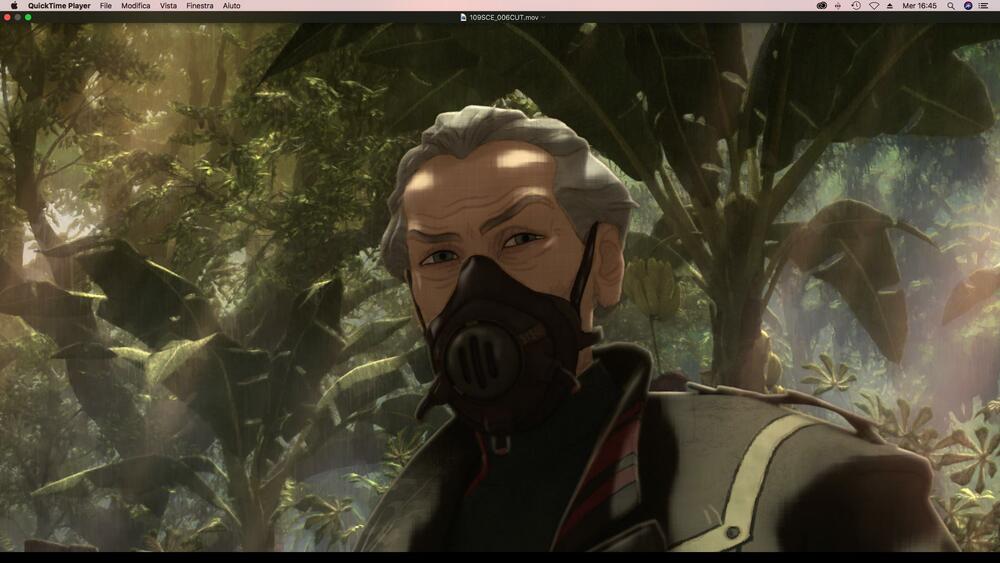Open the Aiuto menu
Viewport: 1000px width, 563px height.
point(232,6)
